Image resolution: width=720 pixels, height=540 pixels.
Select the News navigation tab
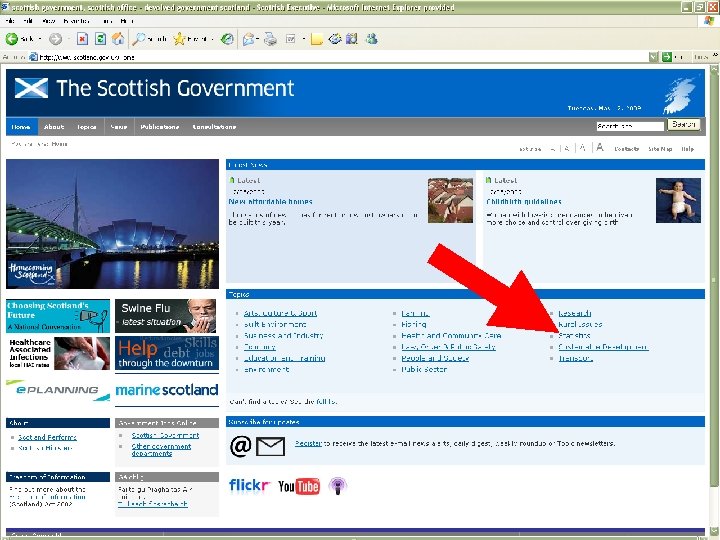(119, 127)
